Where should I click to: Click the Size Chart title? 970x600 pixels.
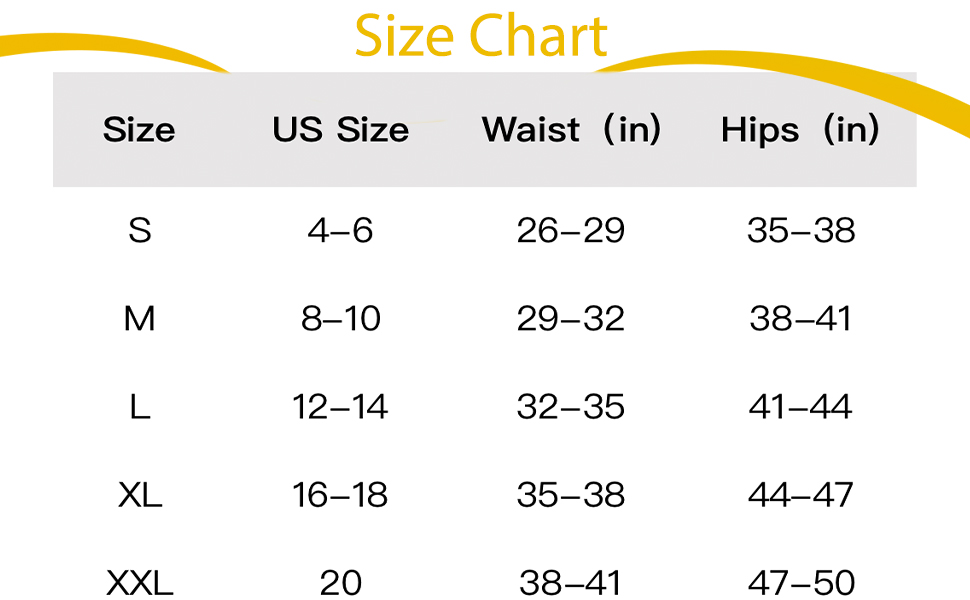481,36
